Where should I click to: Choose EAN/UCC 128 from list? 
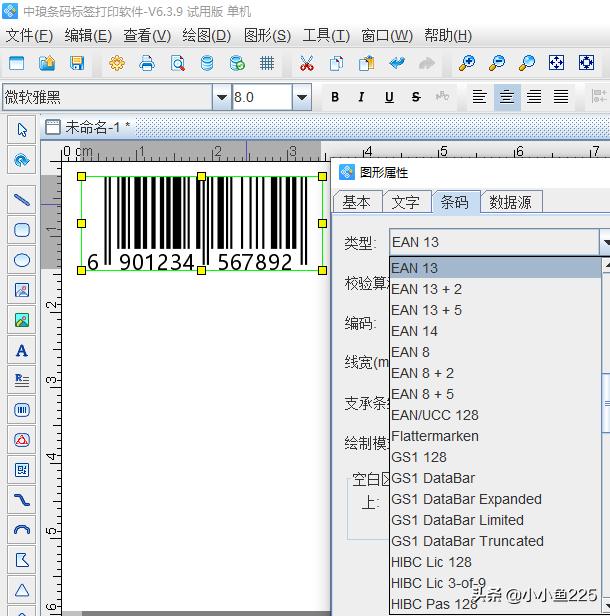coord(496,415)
